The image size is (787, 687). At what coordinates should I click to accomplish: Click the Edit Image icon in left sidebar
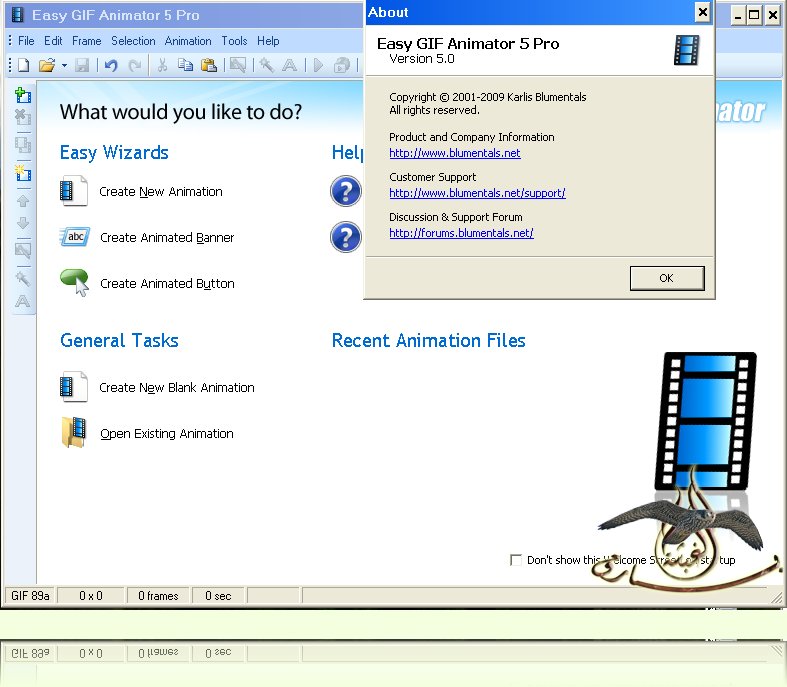pyautogui.click(x=23, y=250)
